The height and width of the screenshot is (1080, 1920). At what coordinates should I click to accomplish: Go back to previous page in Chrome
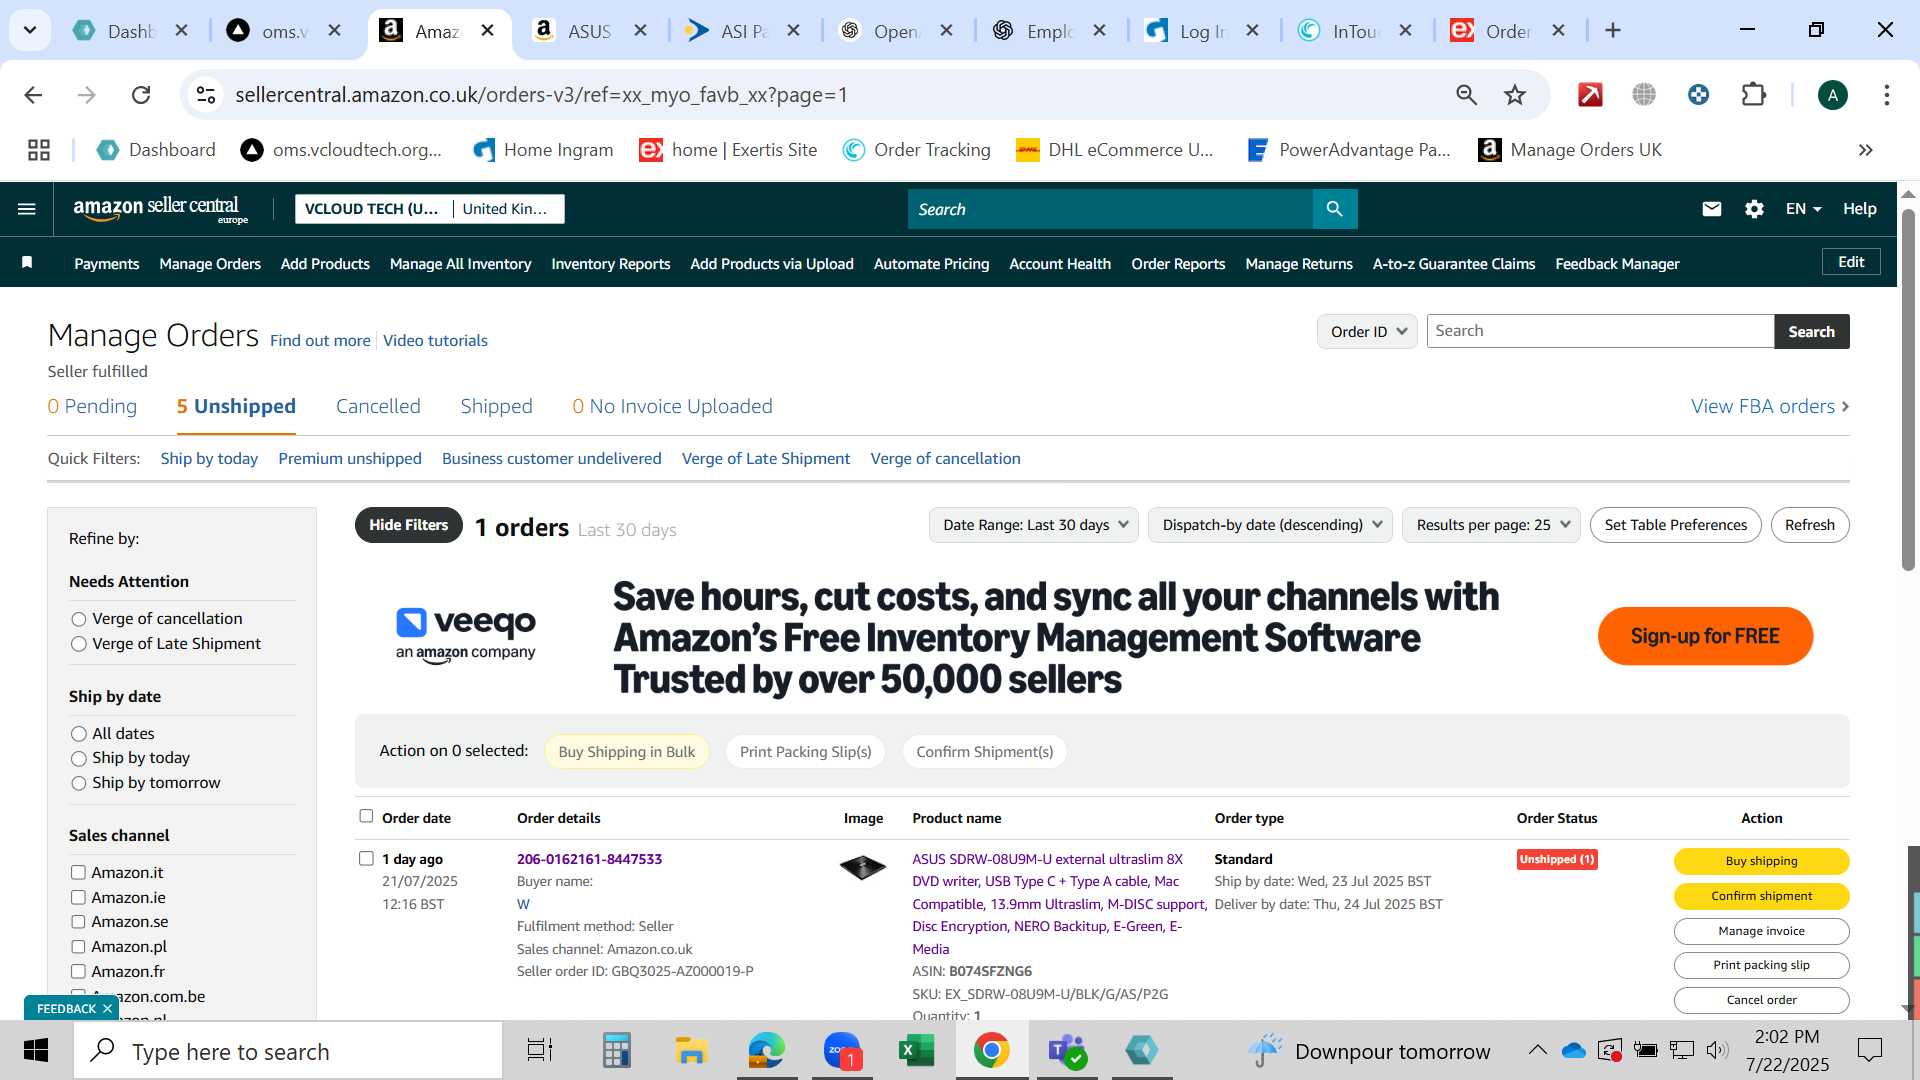coord(33,95)
